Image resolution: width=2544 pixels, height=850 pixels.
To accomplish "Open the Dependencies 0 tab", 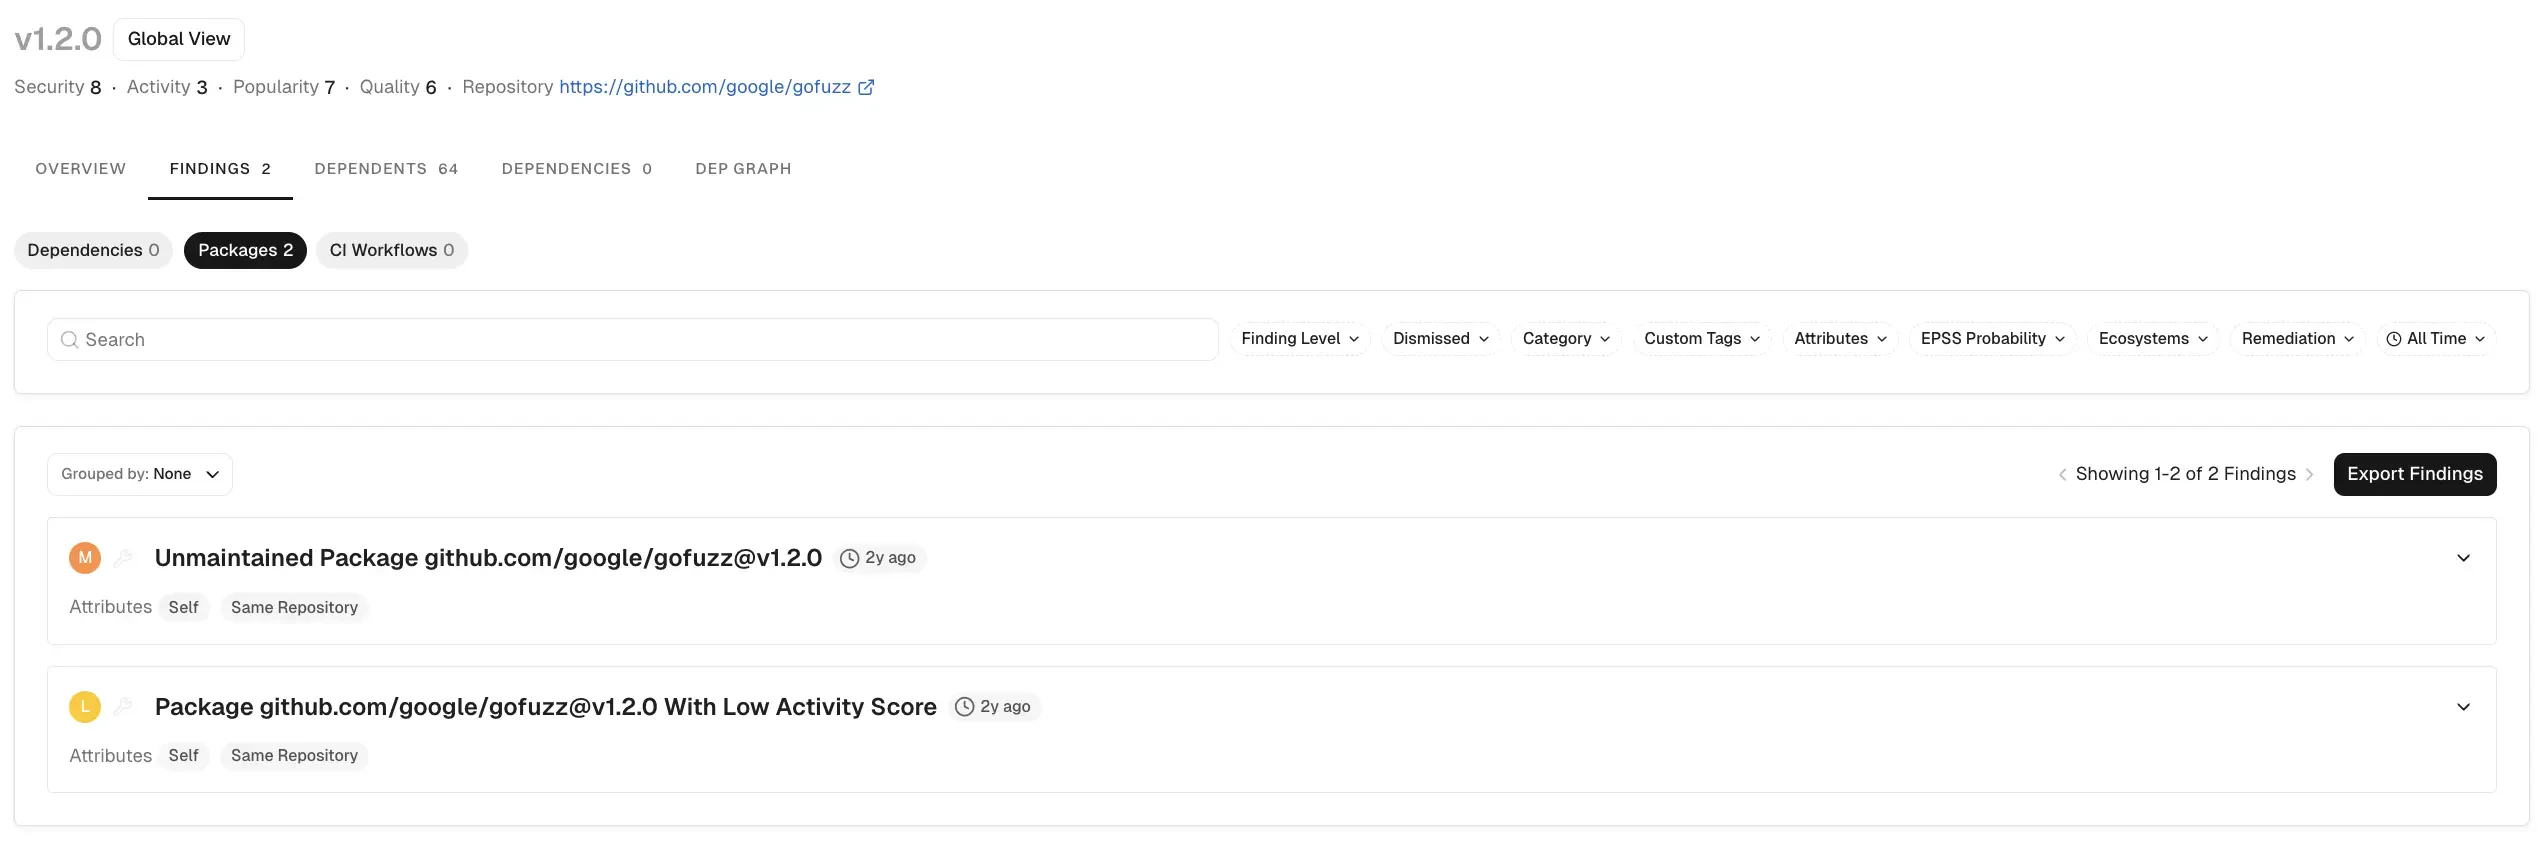I will 577,169.
